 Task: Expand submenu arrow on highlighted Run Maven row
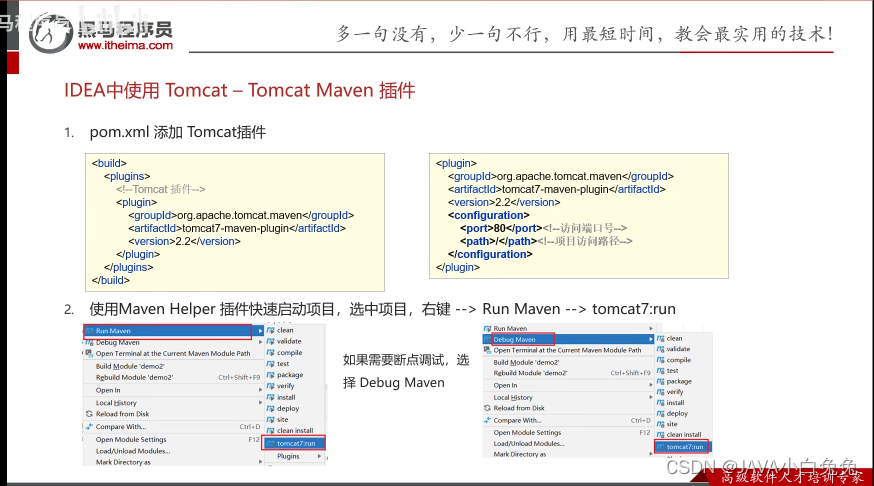(x=260, y=331)
